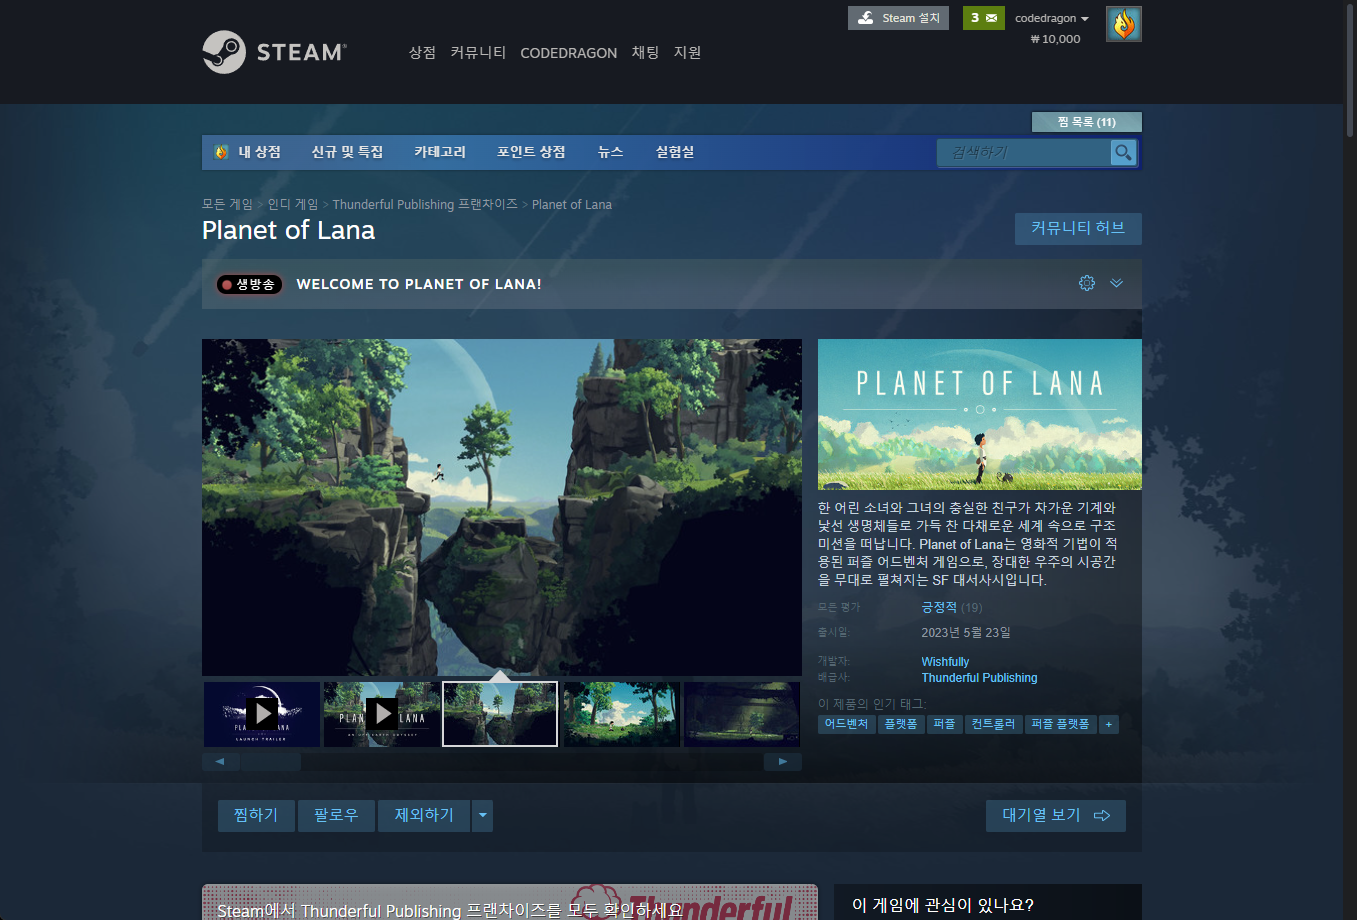
Task: Open the 긍정적 reviews link
Action: pos(939,607)
